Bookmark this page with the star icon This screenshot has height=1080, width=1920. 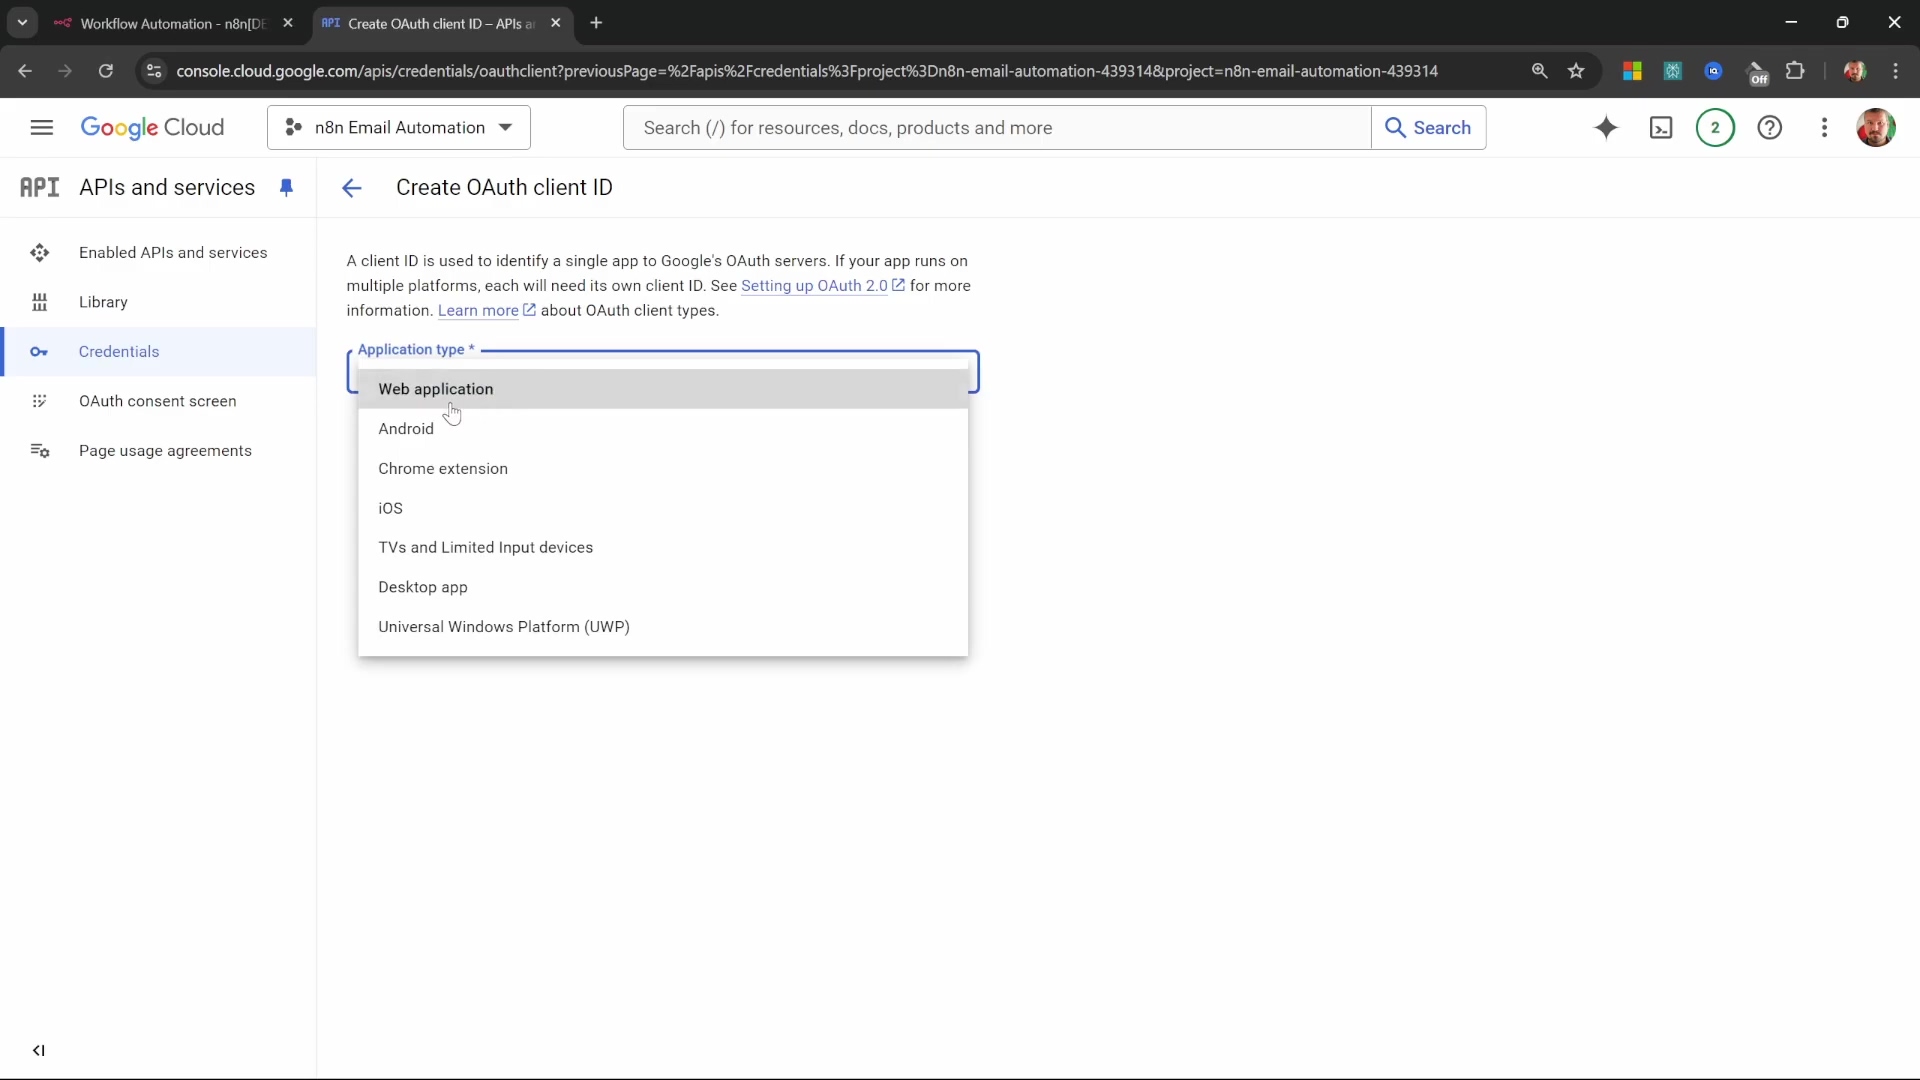pyautogui.click(x=1576, y=71)
